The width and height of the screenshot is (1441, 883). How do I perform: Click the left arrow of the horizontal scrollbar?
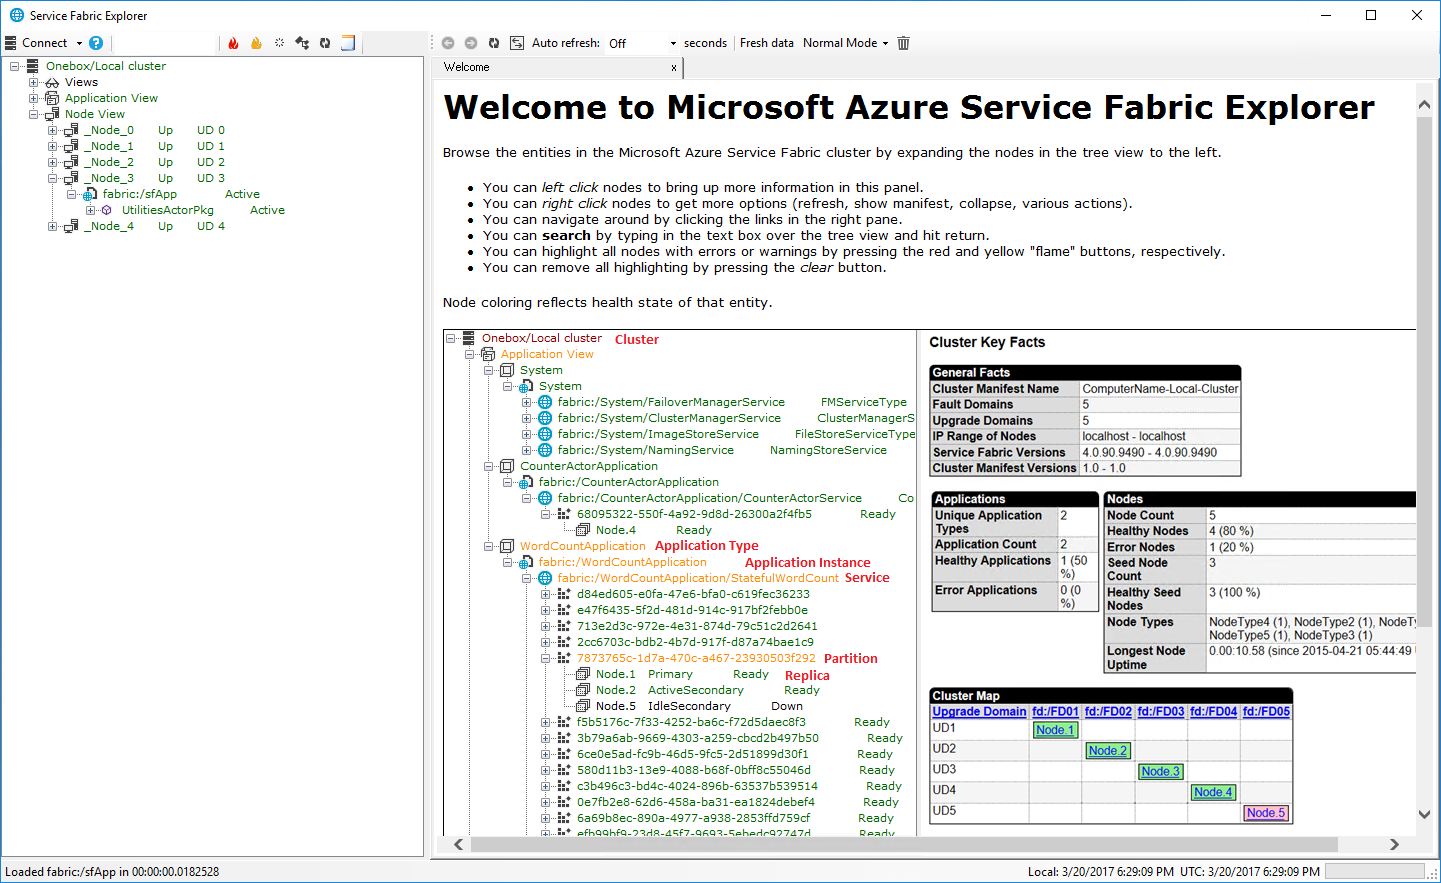click(x=459, y=845)
